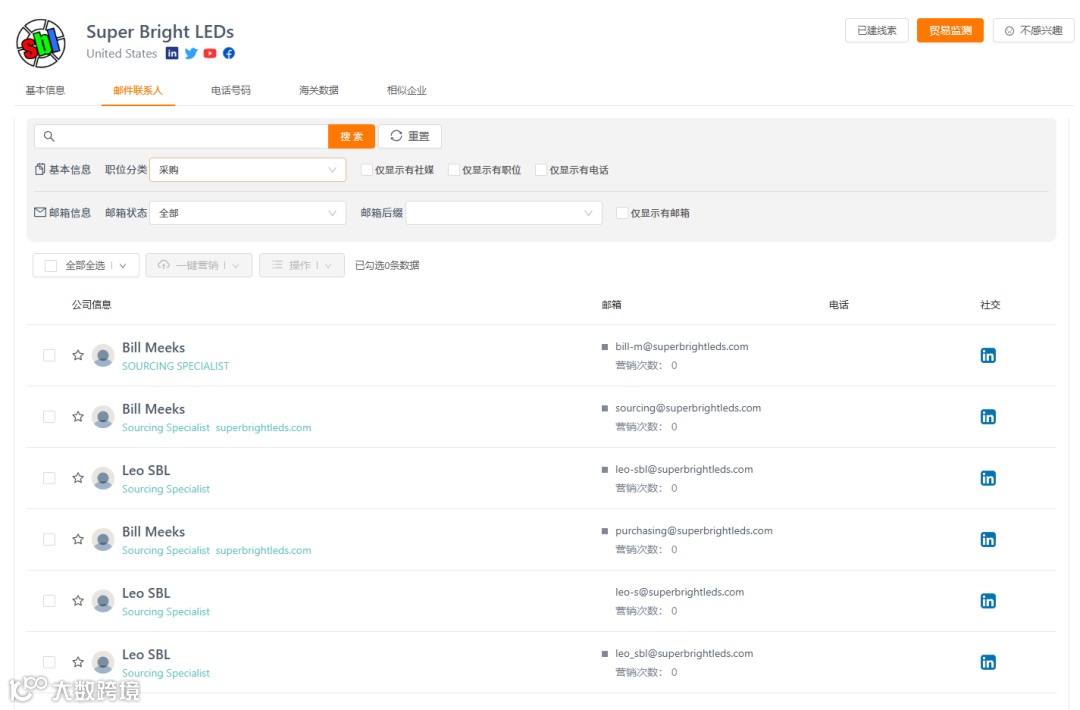Viewport: 1080px width, 710px height.
Task: Switch to 基本信息 tab
Action: 45,90
